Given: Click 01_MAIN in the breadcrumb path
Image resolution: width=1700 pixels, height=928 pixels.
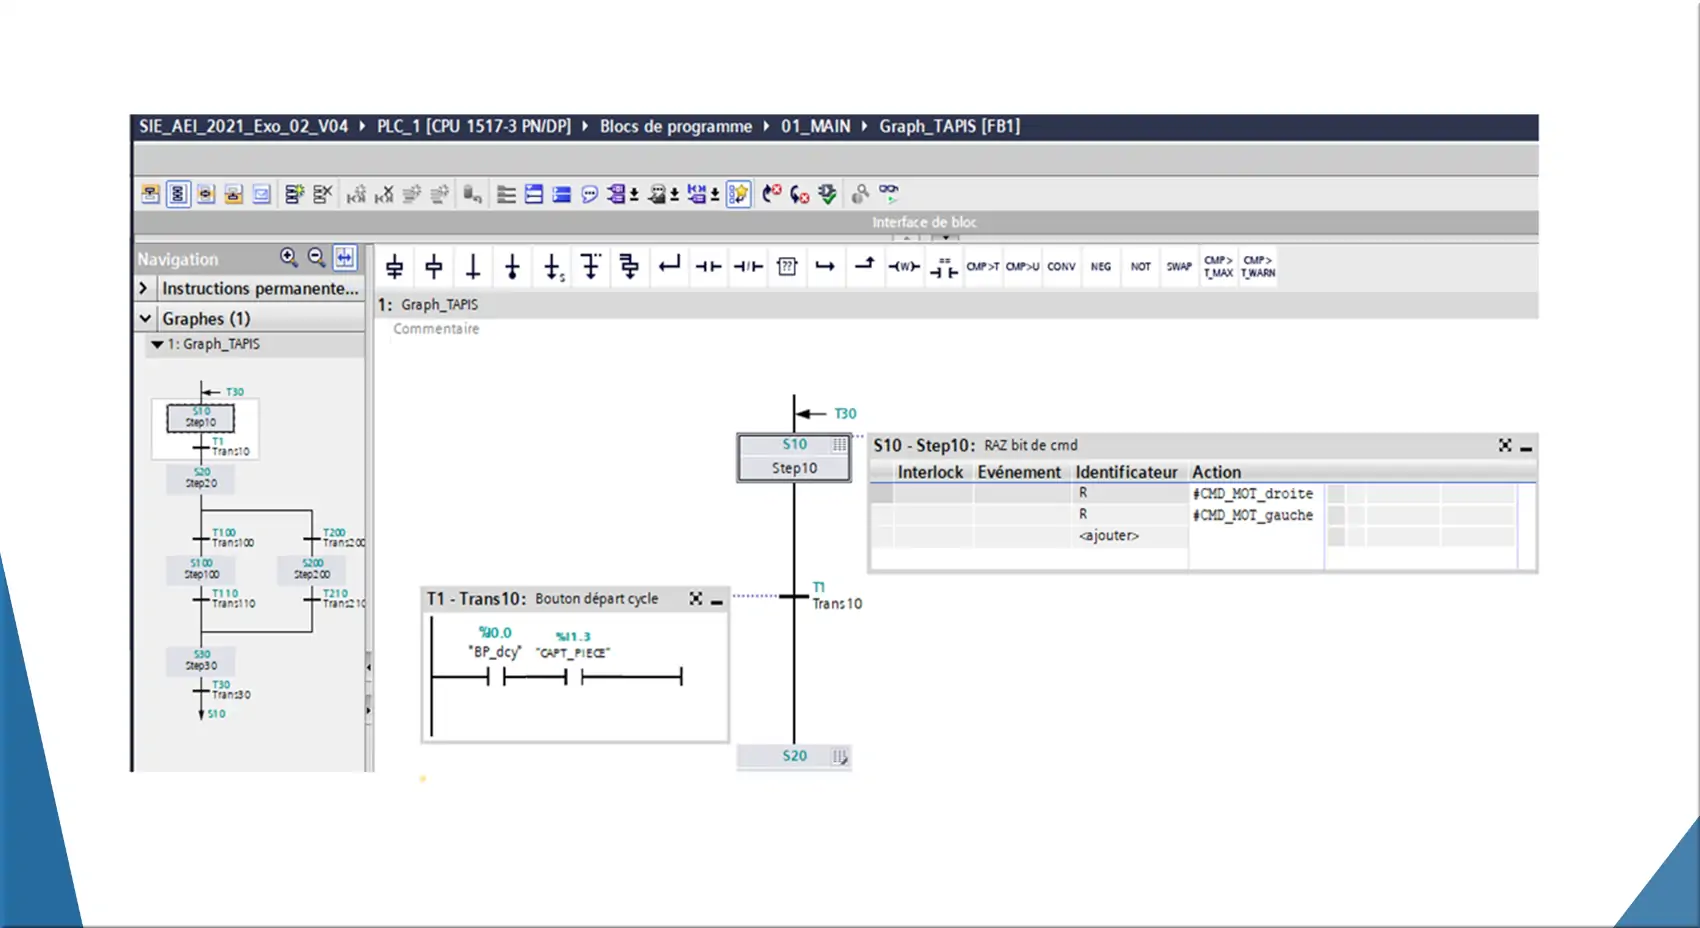Looking at the screenshot, I should tap(815, 126).
